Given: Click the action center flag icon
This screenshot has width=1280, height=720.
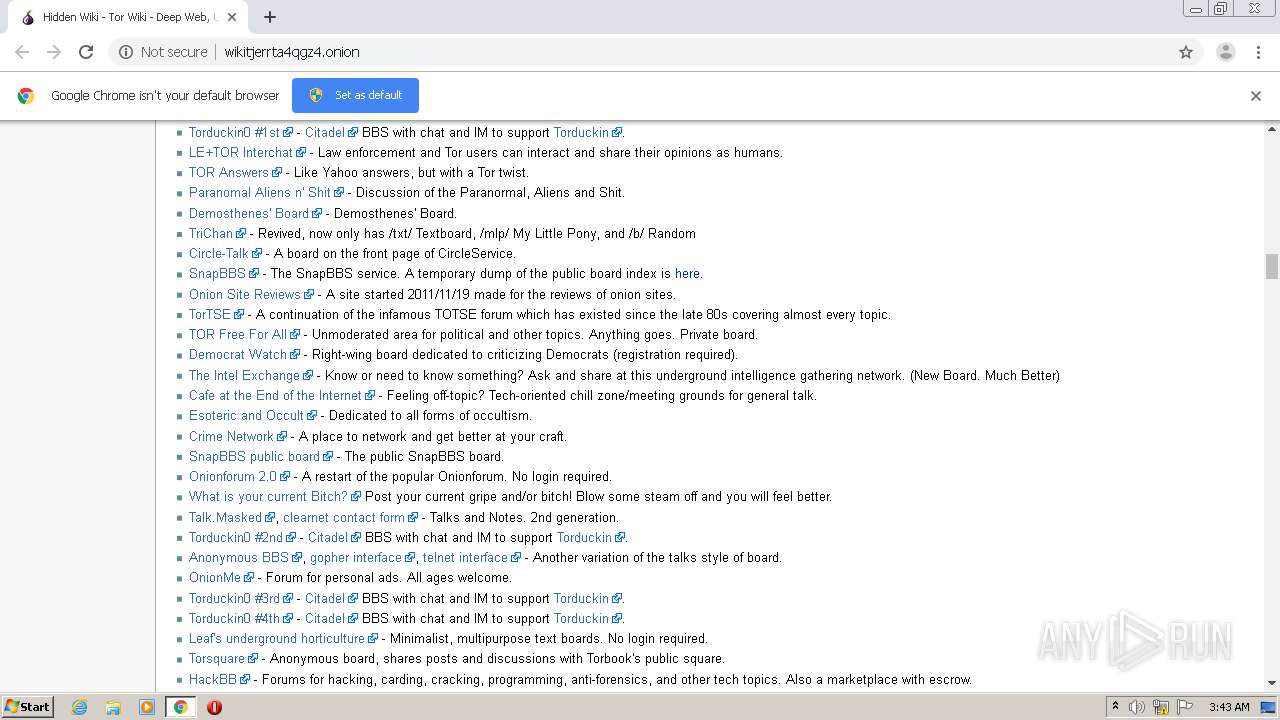Looking at the screenshot, I should 1183,707.
